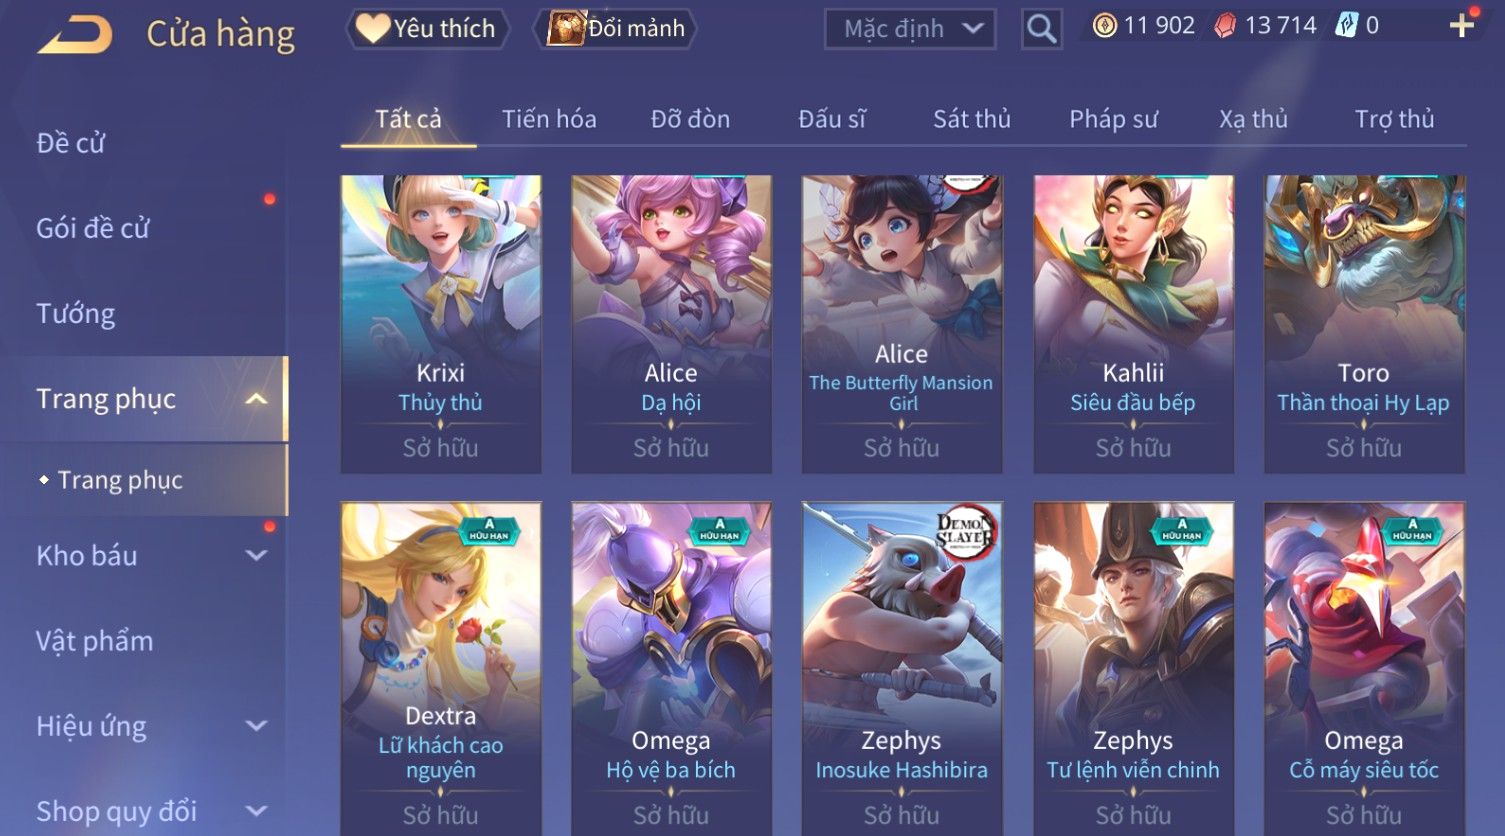Go to Tướng in the sidebar

pos(76,314)
